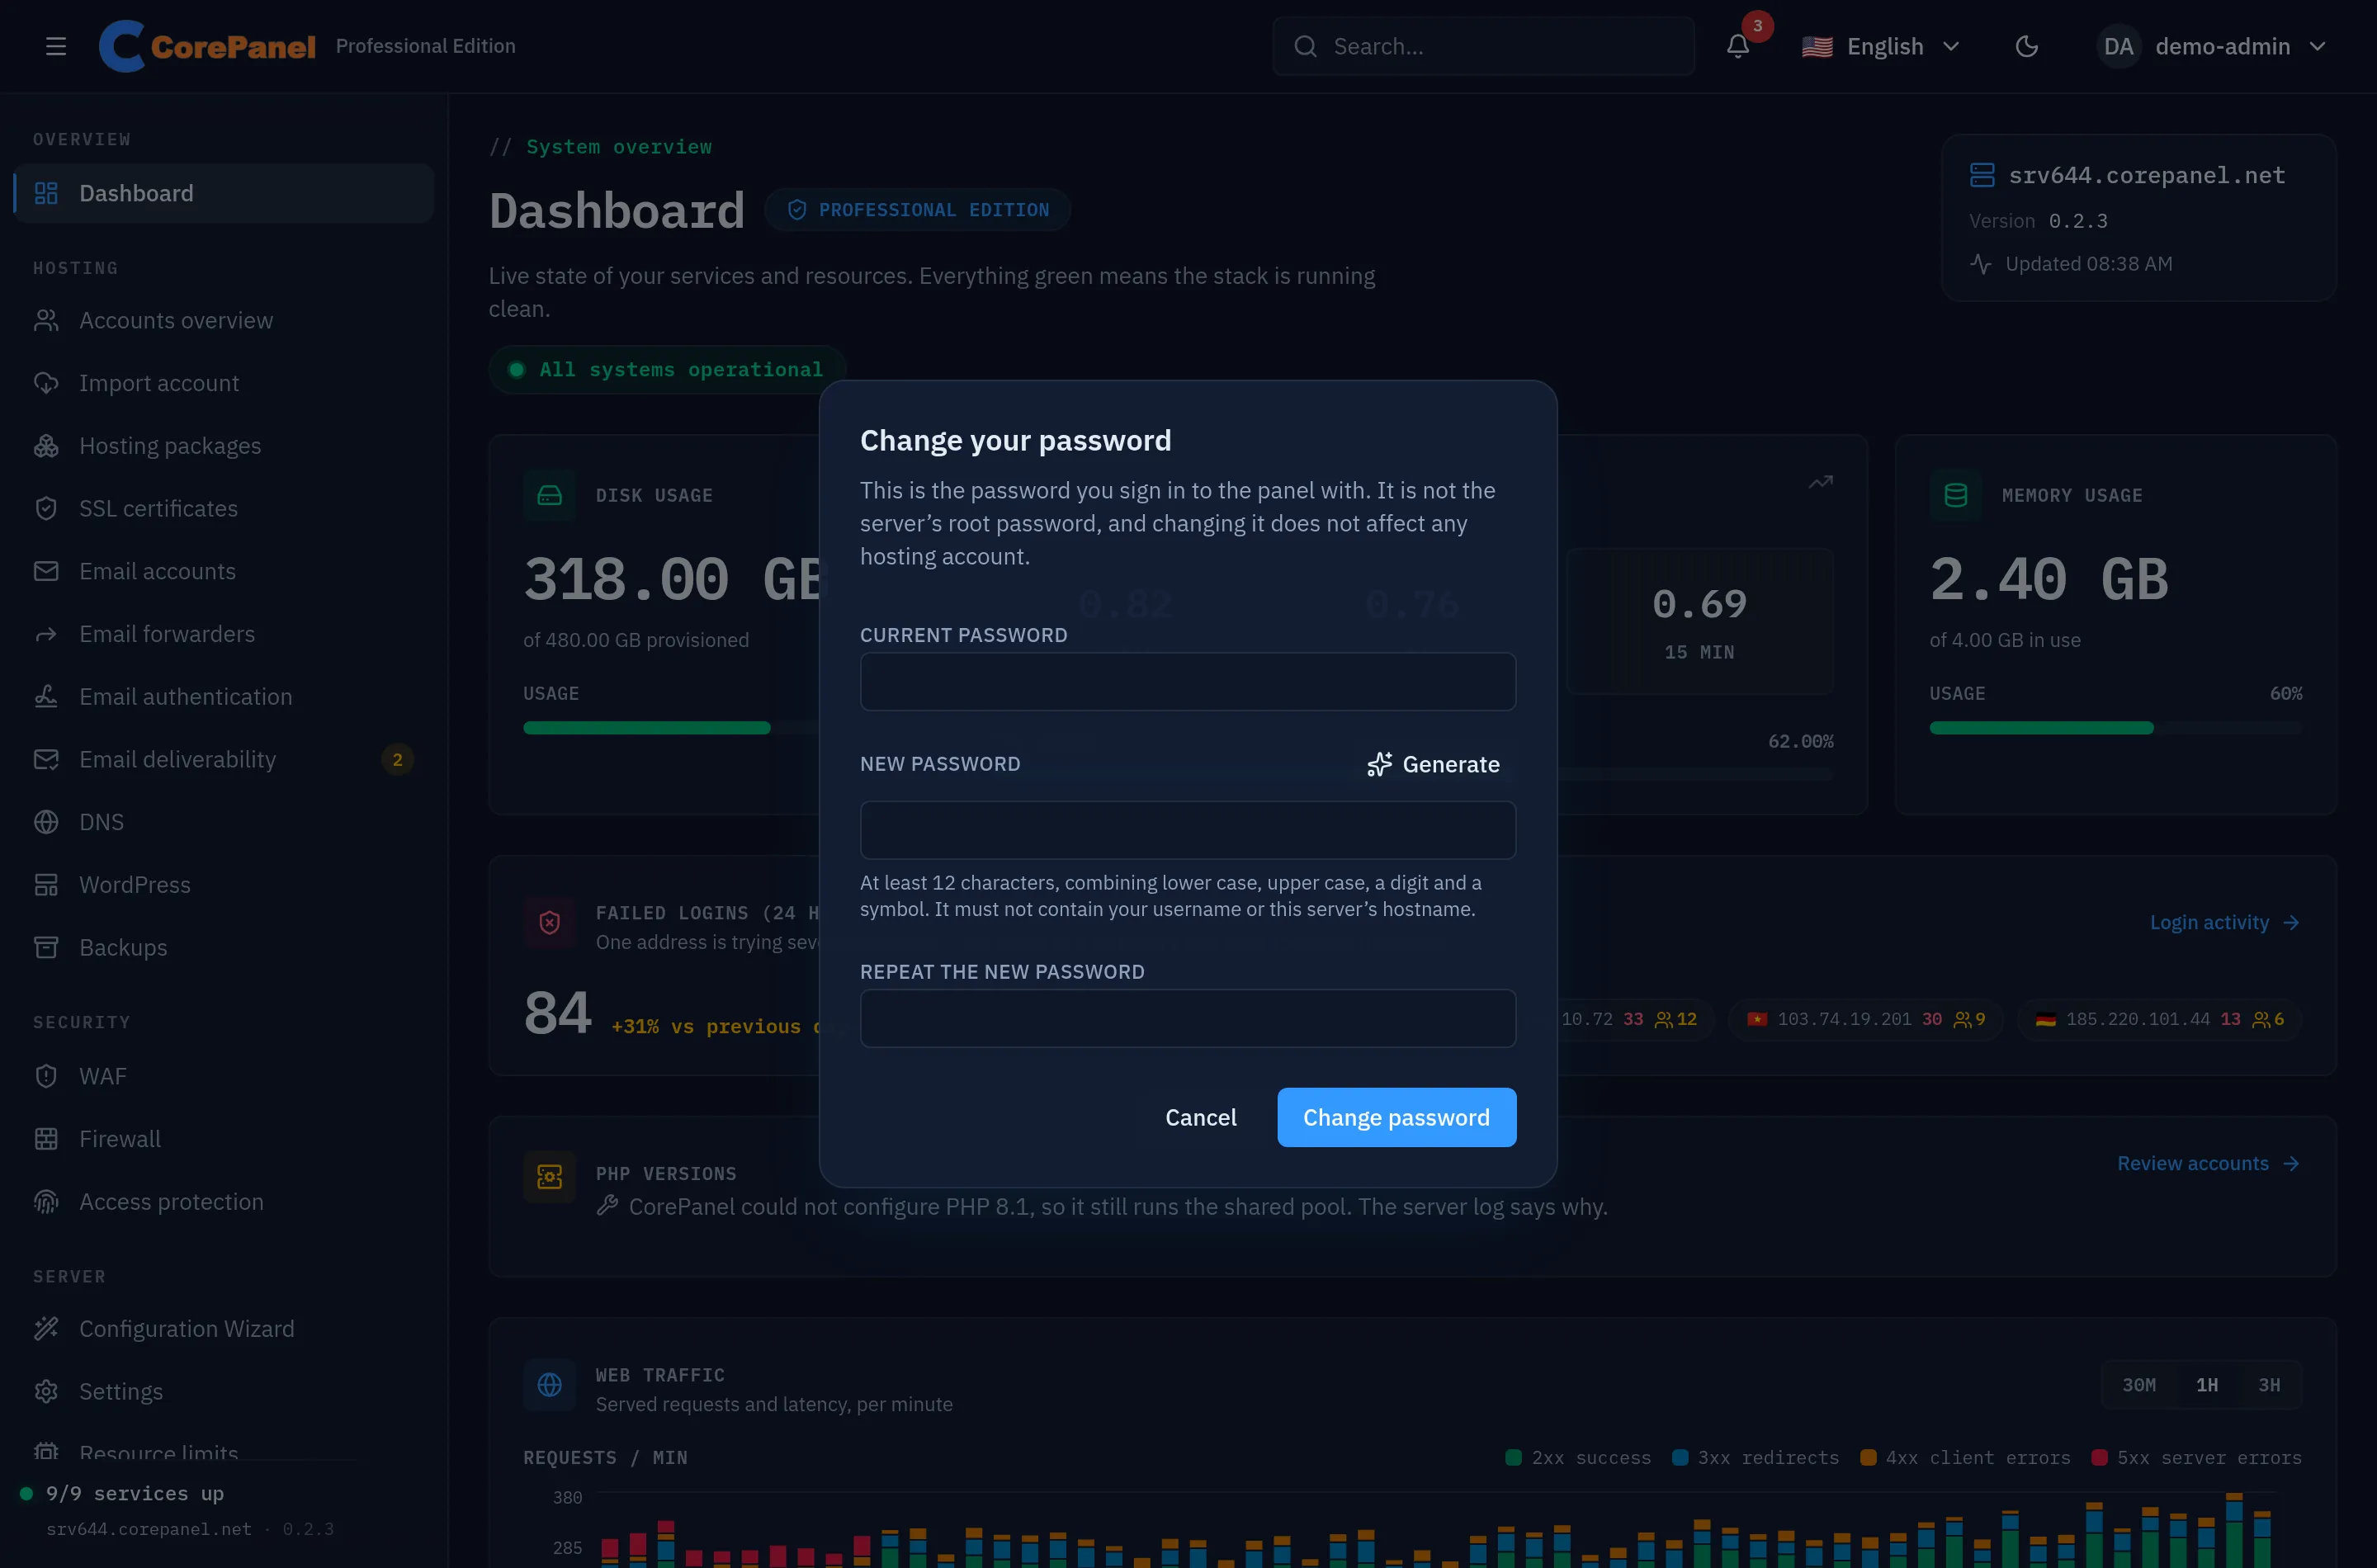2377x1568 pixels.
Task: Click the Accounts overview people icon
Action: coord(46,320)
